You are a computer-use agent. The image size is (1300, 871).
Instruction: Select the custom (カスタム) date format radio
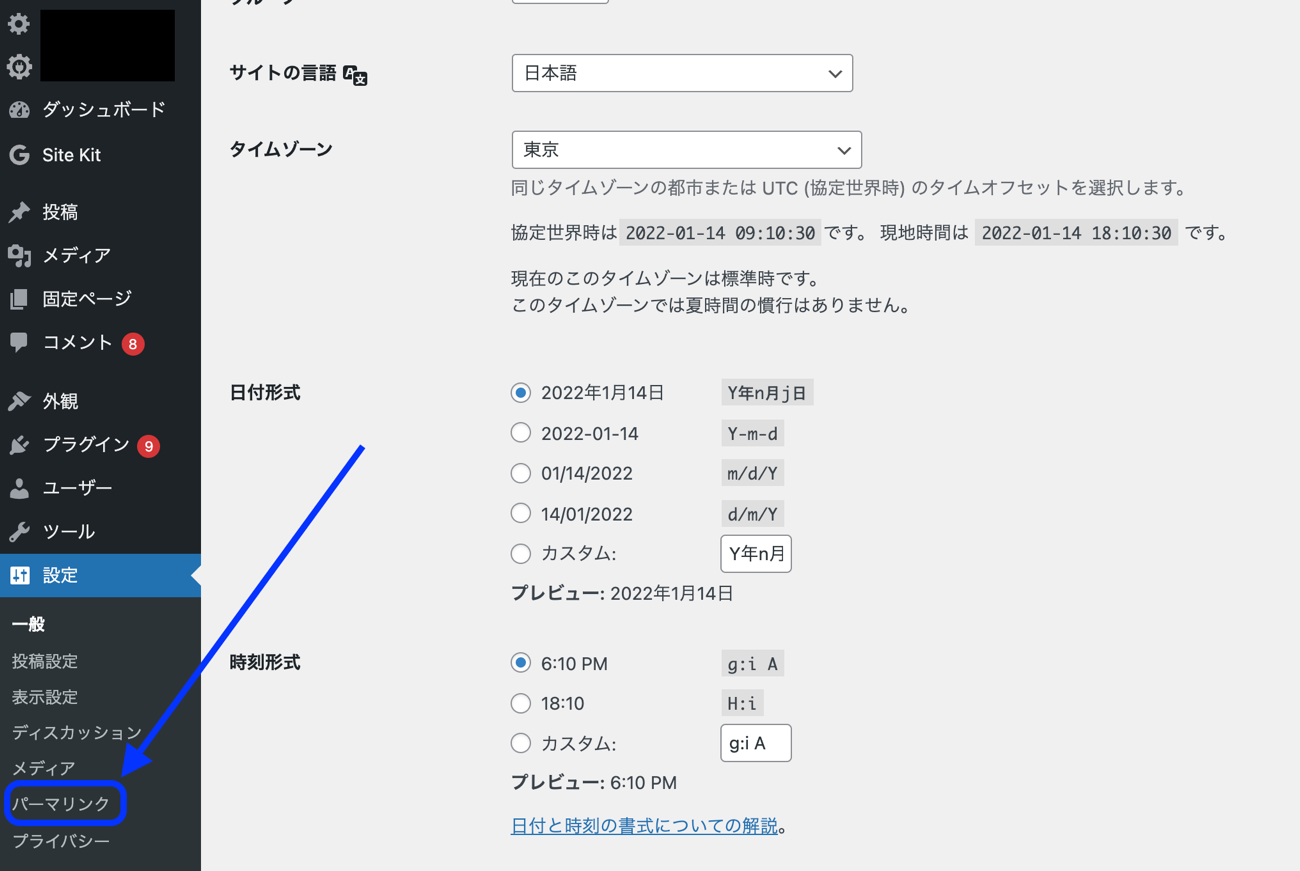[x=521, y=553]
